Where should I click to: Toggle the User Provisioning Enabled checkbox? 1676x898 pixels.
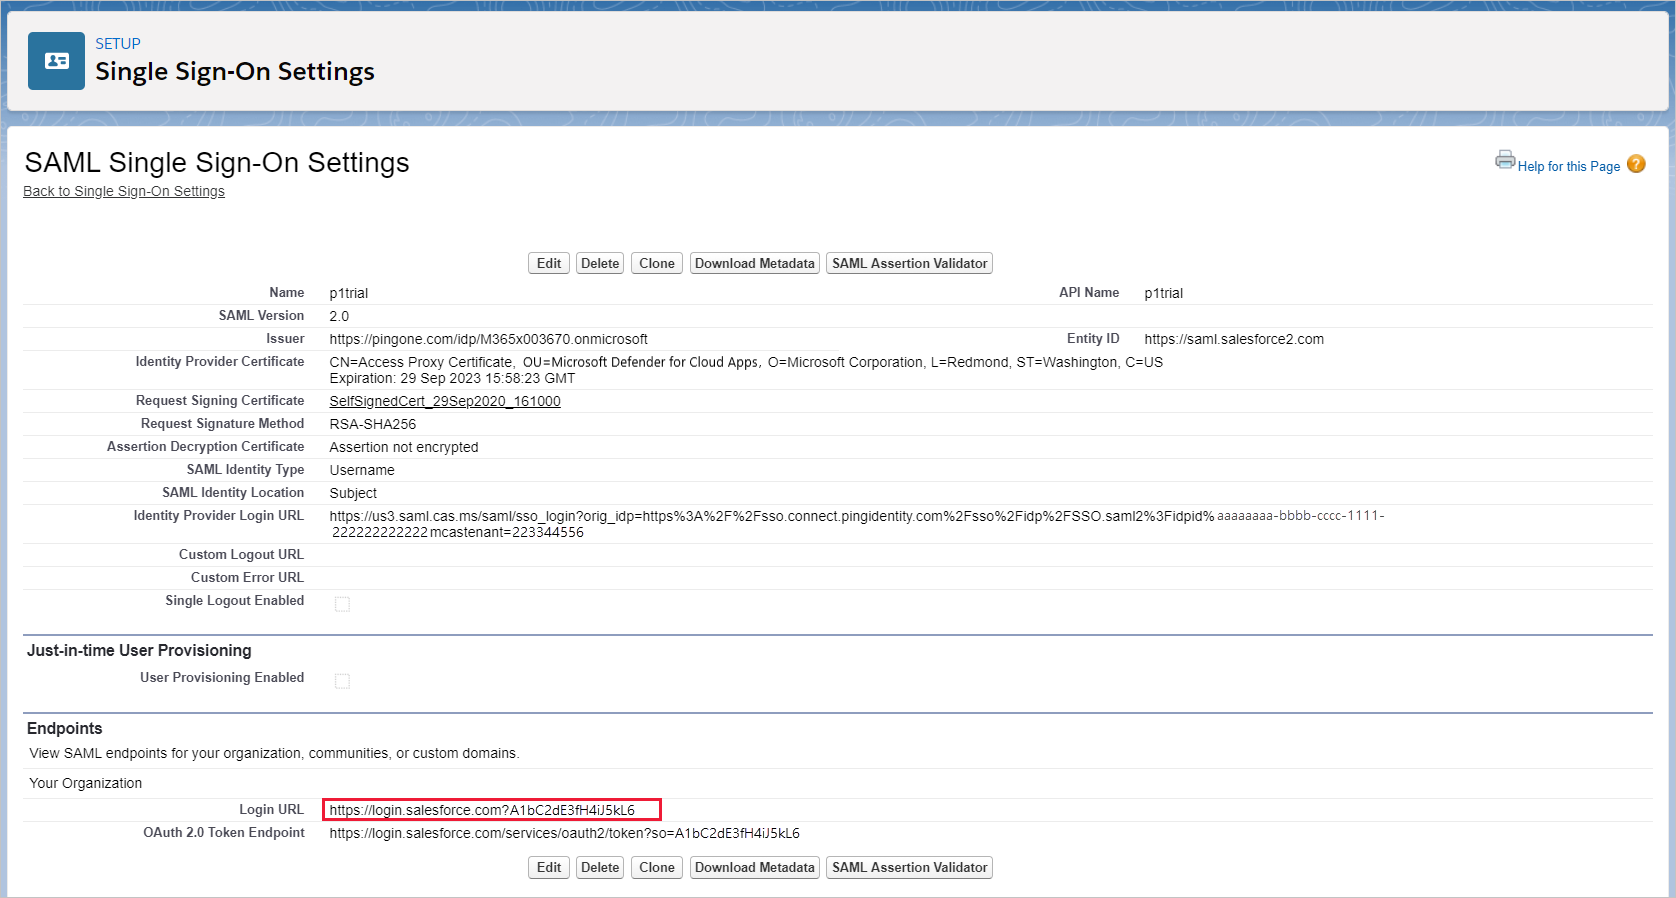(342, 681)
